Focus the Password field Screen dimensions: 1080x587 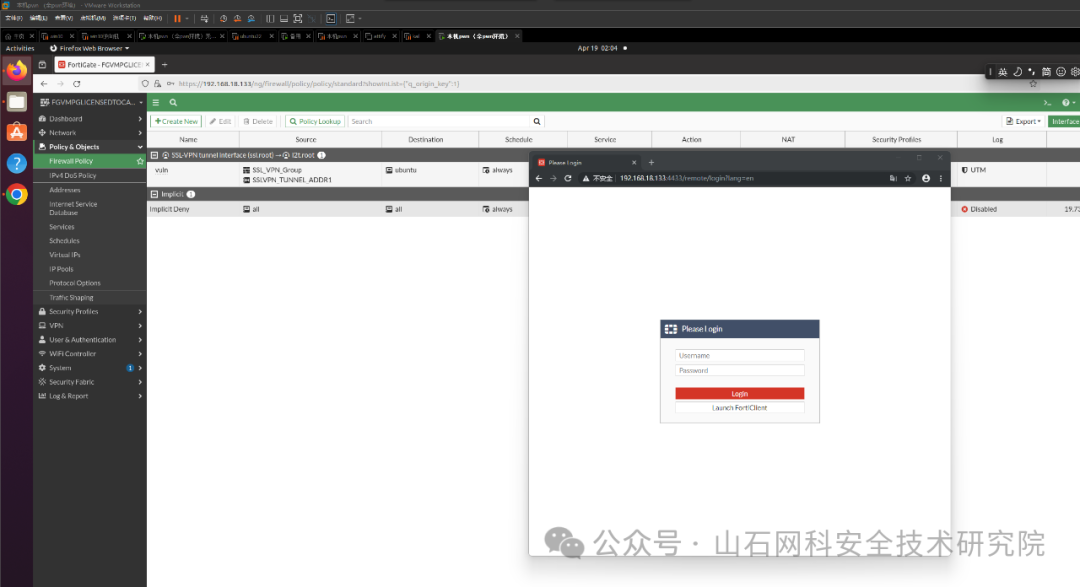[x=740, y=371]
